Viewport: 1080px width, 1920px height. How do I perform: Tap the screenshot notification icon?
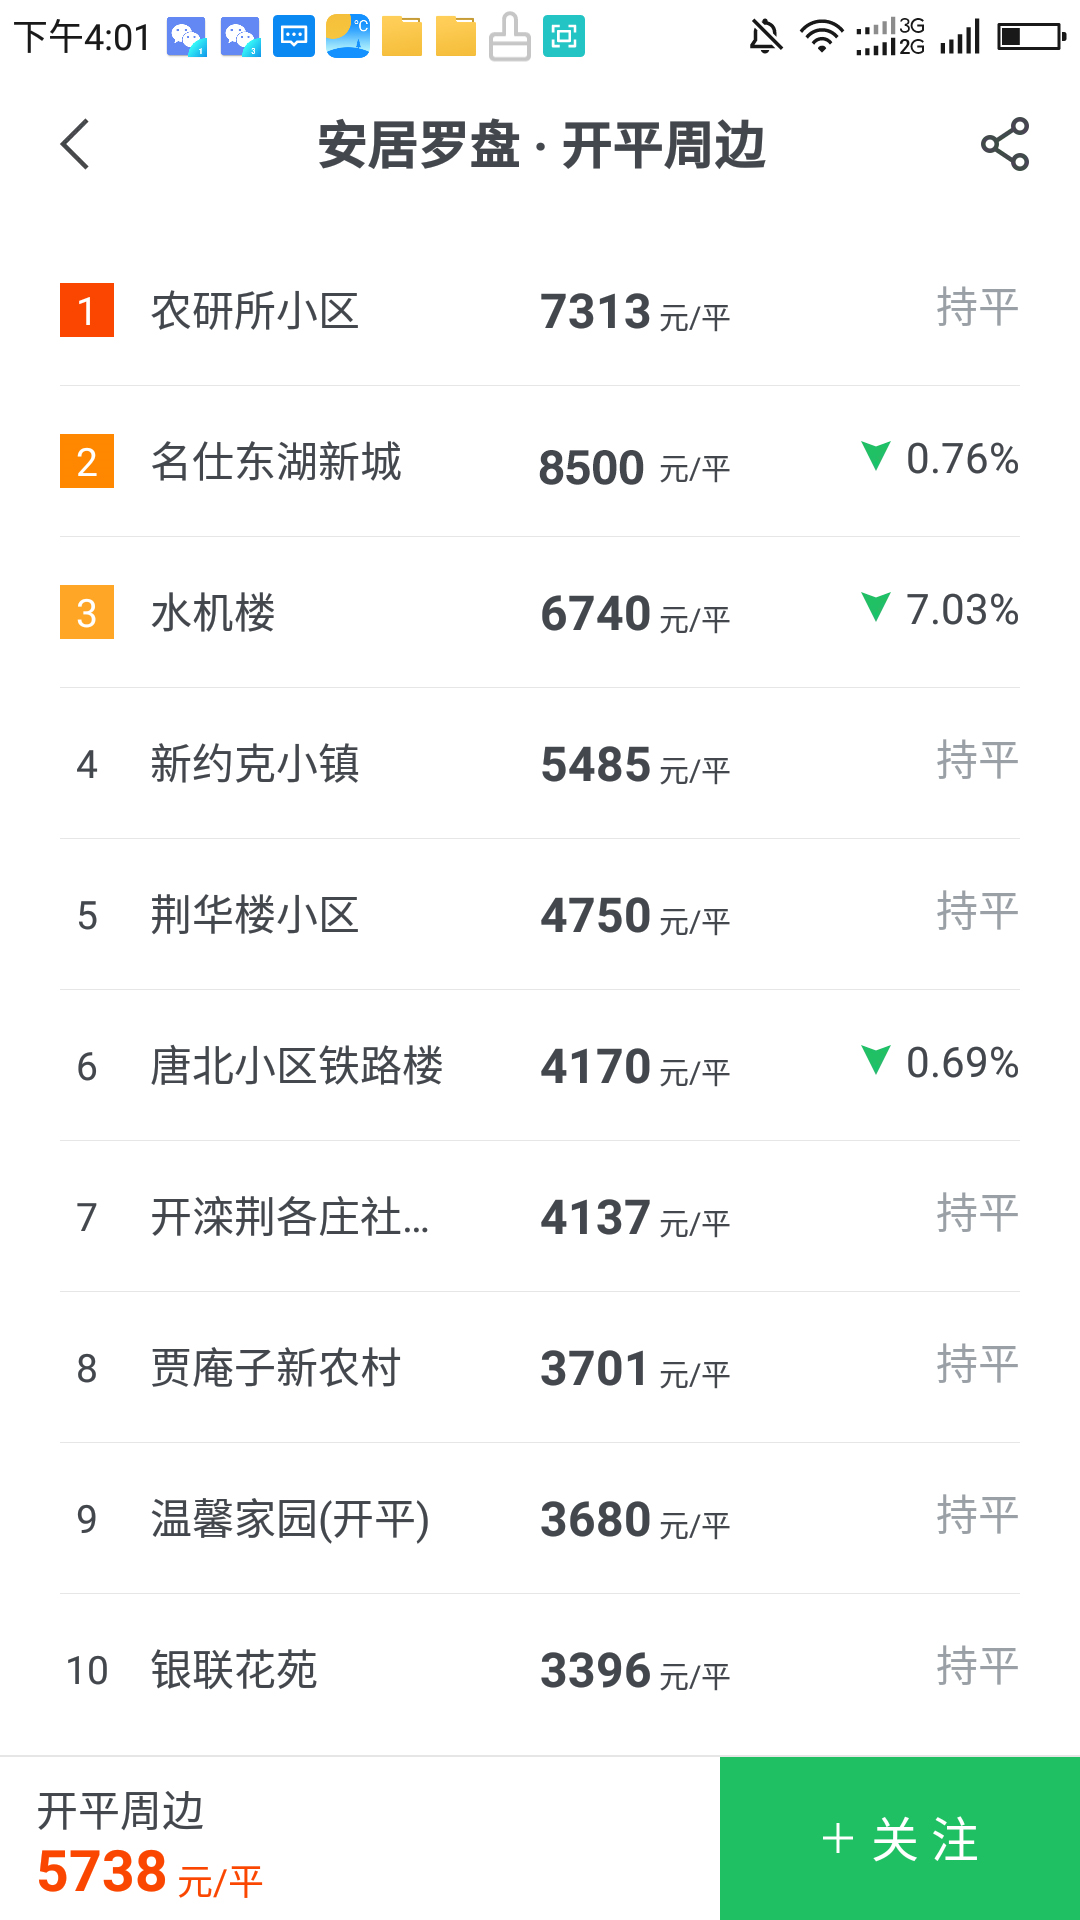point(564,38)
